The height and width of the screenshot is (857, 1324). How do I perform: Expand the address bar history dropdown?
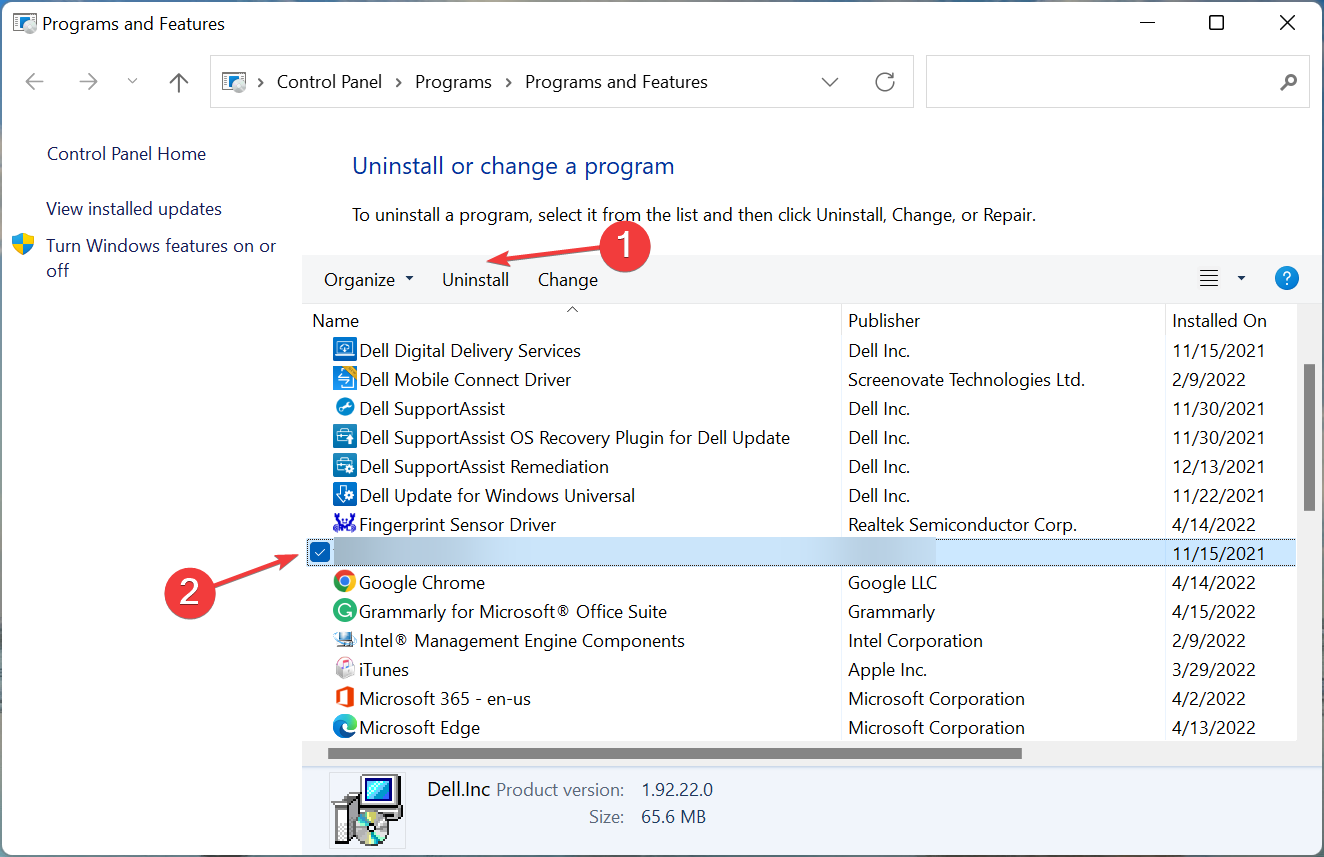coord(830,82)
